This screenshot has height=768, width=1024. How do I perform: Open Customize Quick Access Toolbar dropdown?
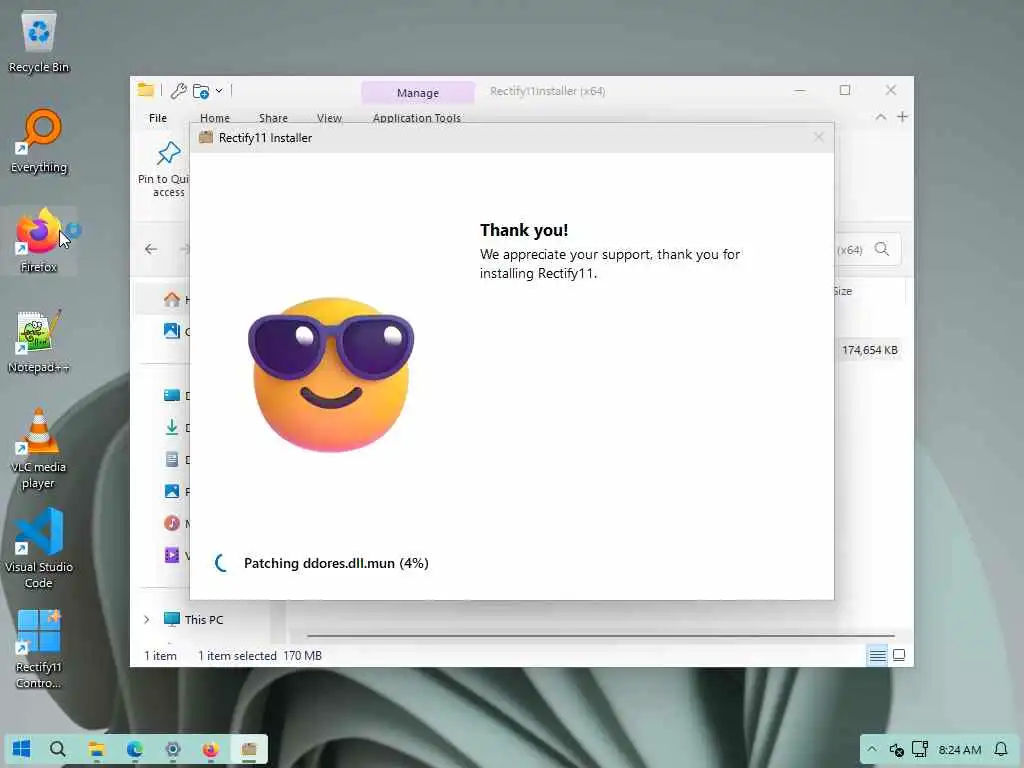point(219,91)
